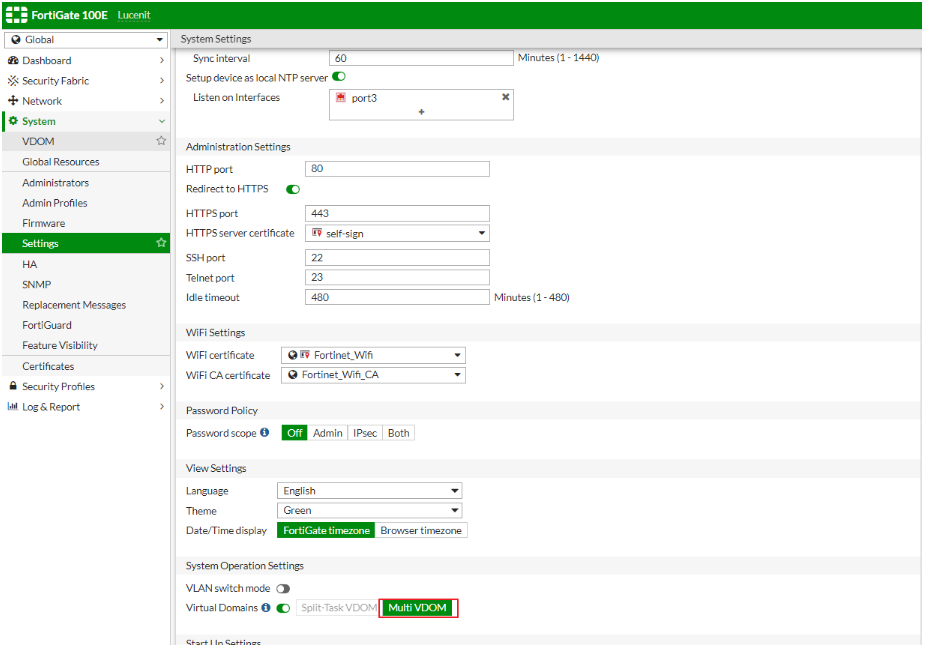
Task: Click the Virtual Domains info icon
Action: (266, 607)
